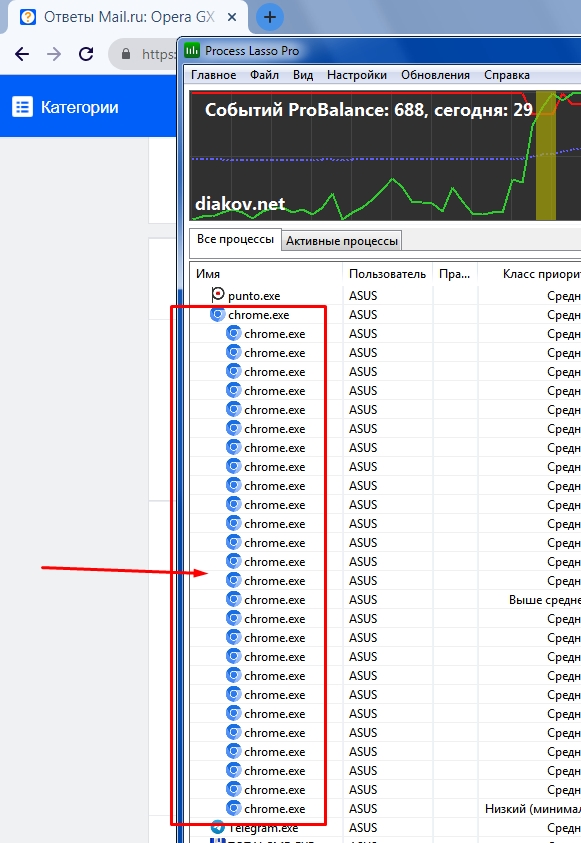Open the Вид menu
Viewport: 581px width, 843px height.
click(x=303, y=75)
